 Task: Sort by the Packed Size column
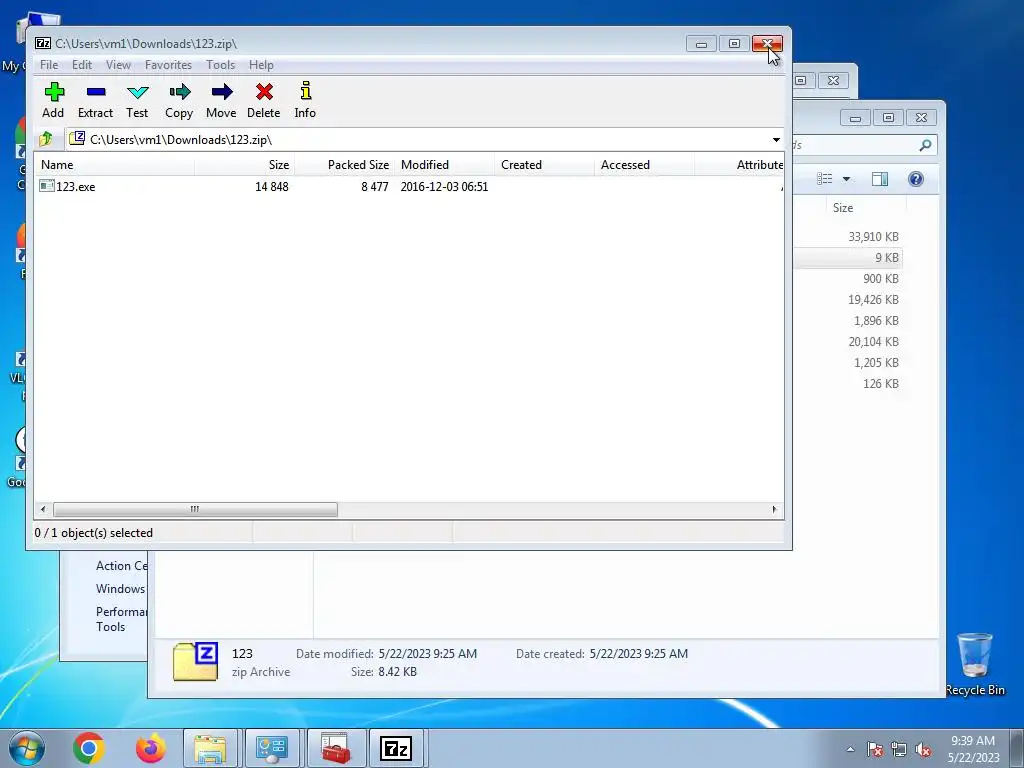(345, 165)
